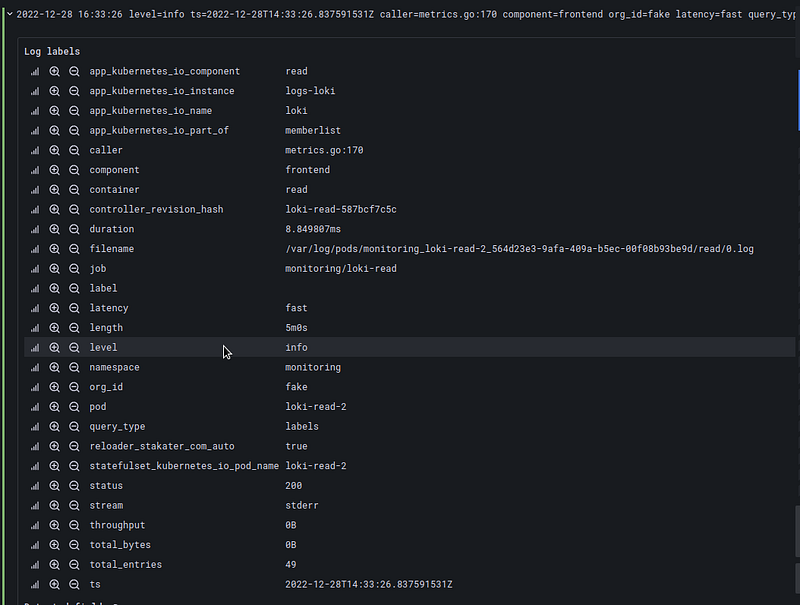Filter out query_type labels value
This screenshot has height=605, width=800.
tap(74, 427)
